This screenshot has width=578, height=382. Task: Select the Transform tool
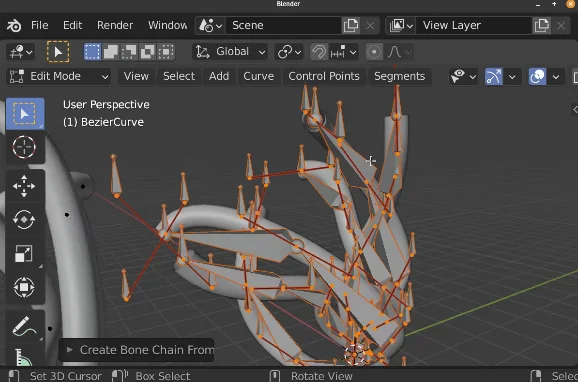coord(25,287)
